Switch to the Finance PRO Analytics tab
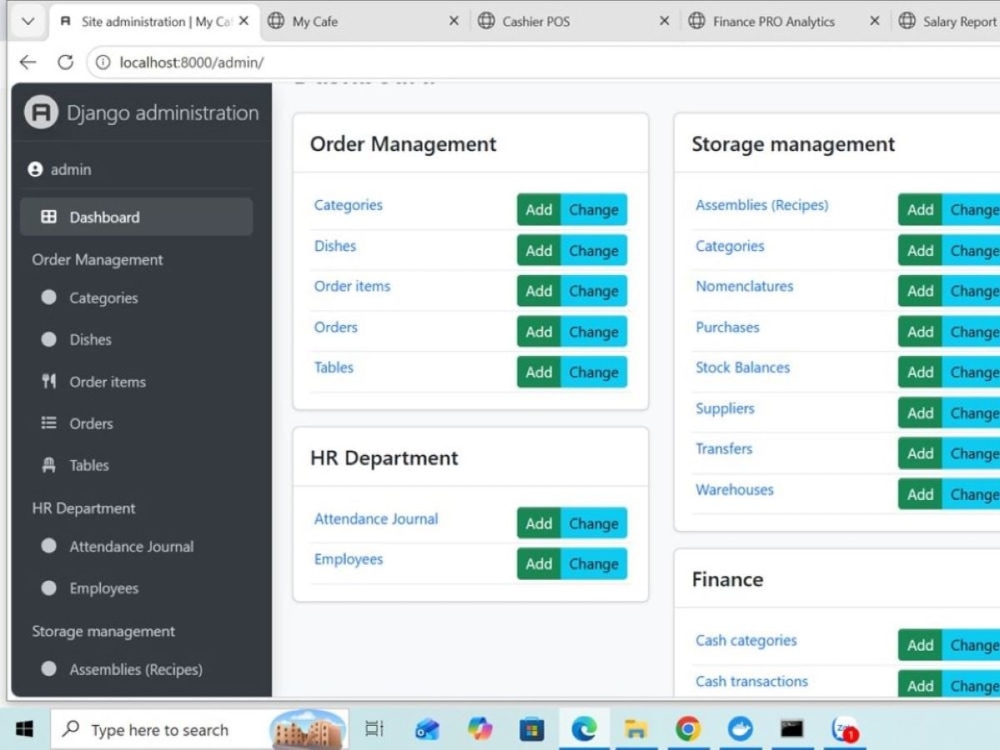 (x=784, y=21)
